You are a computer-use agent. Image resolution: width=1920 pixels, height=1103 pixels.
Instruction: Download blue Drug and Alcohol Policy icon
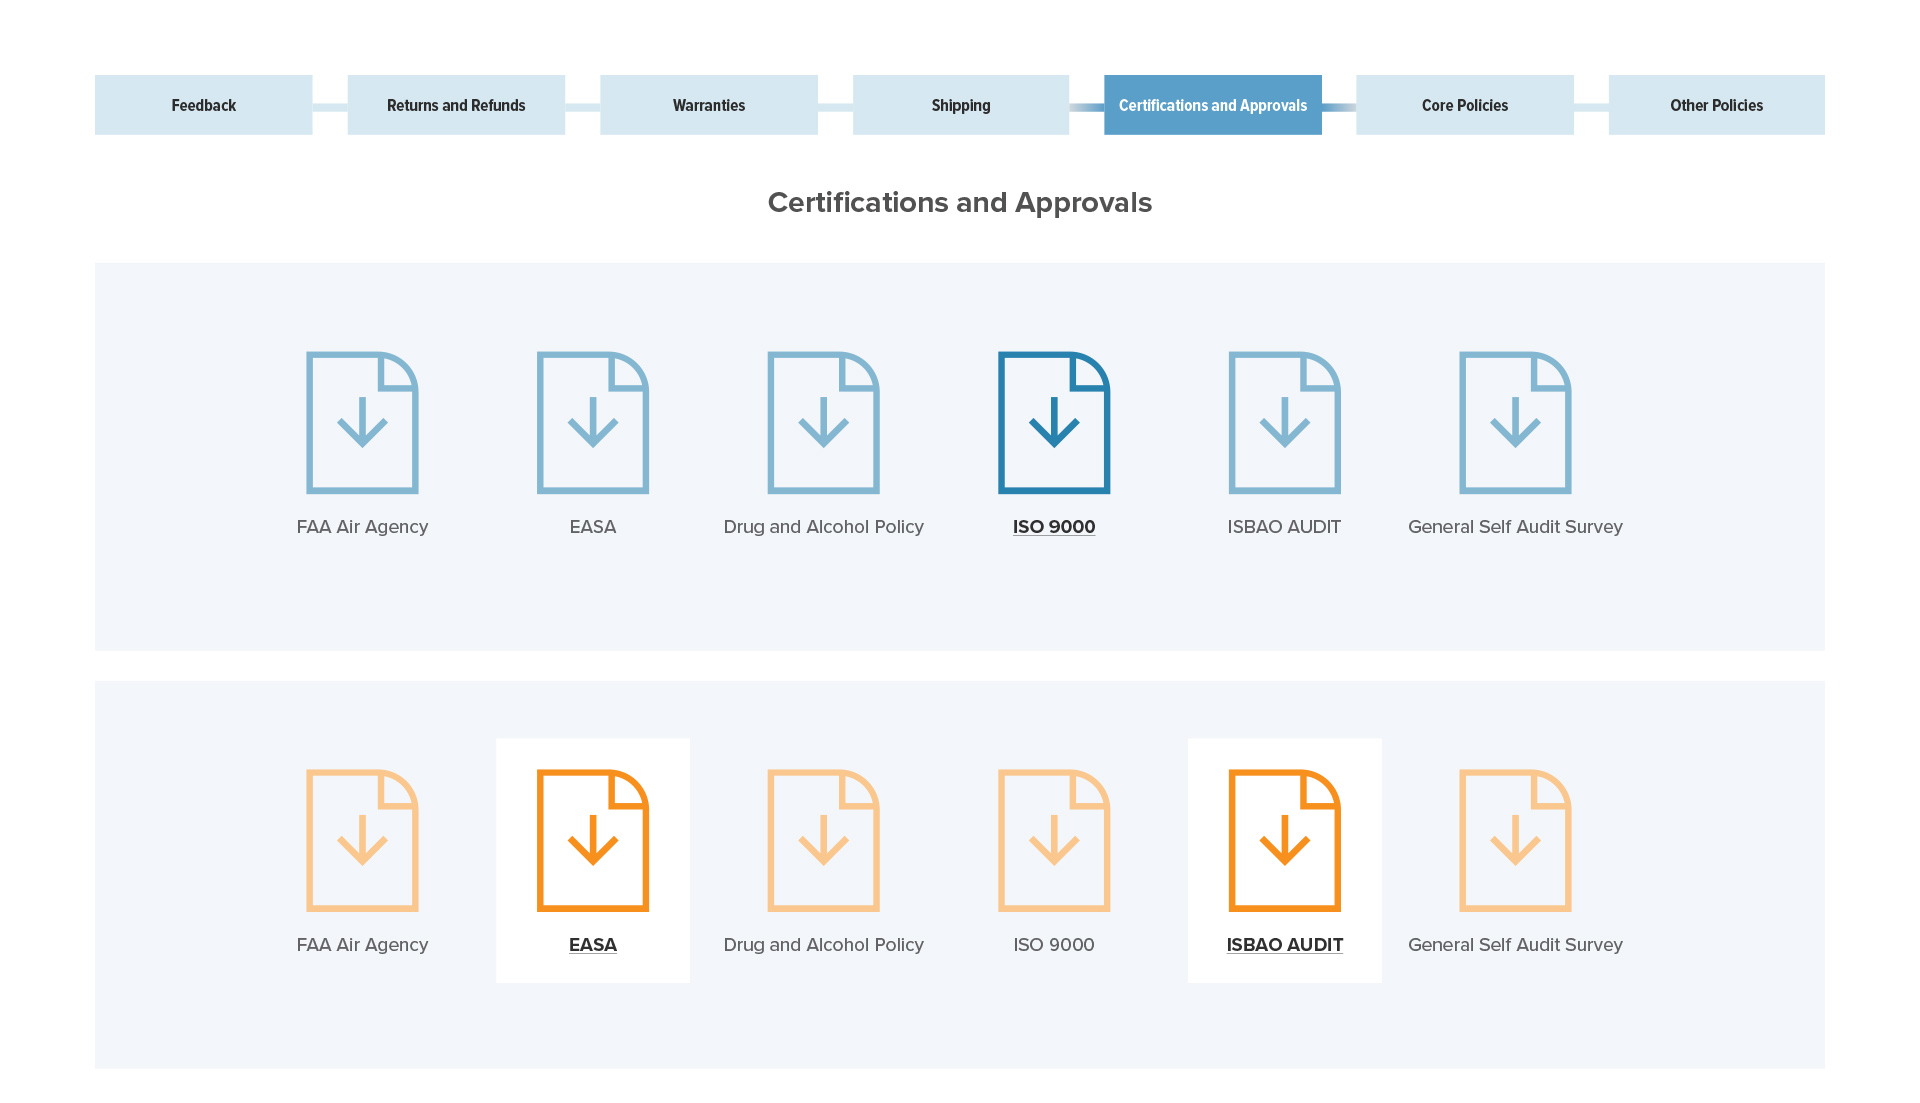[823, 422]
